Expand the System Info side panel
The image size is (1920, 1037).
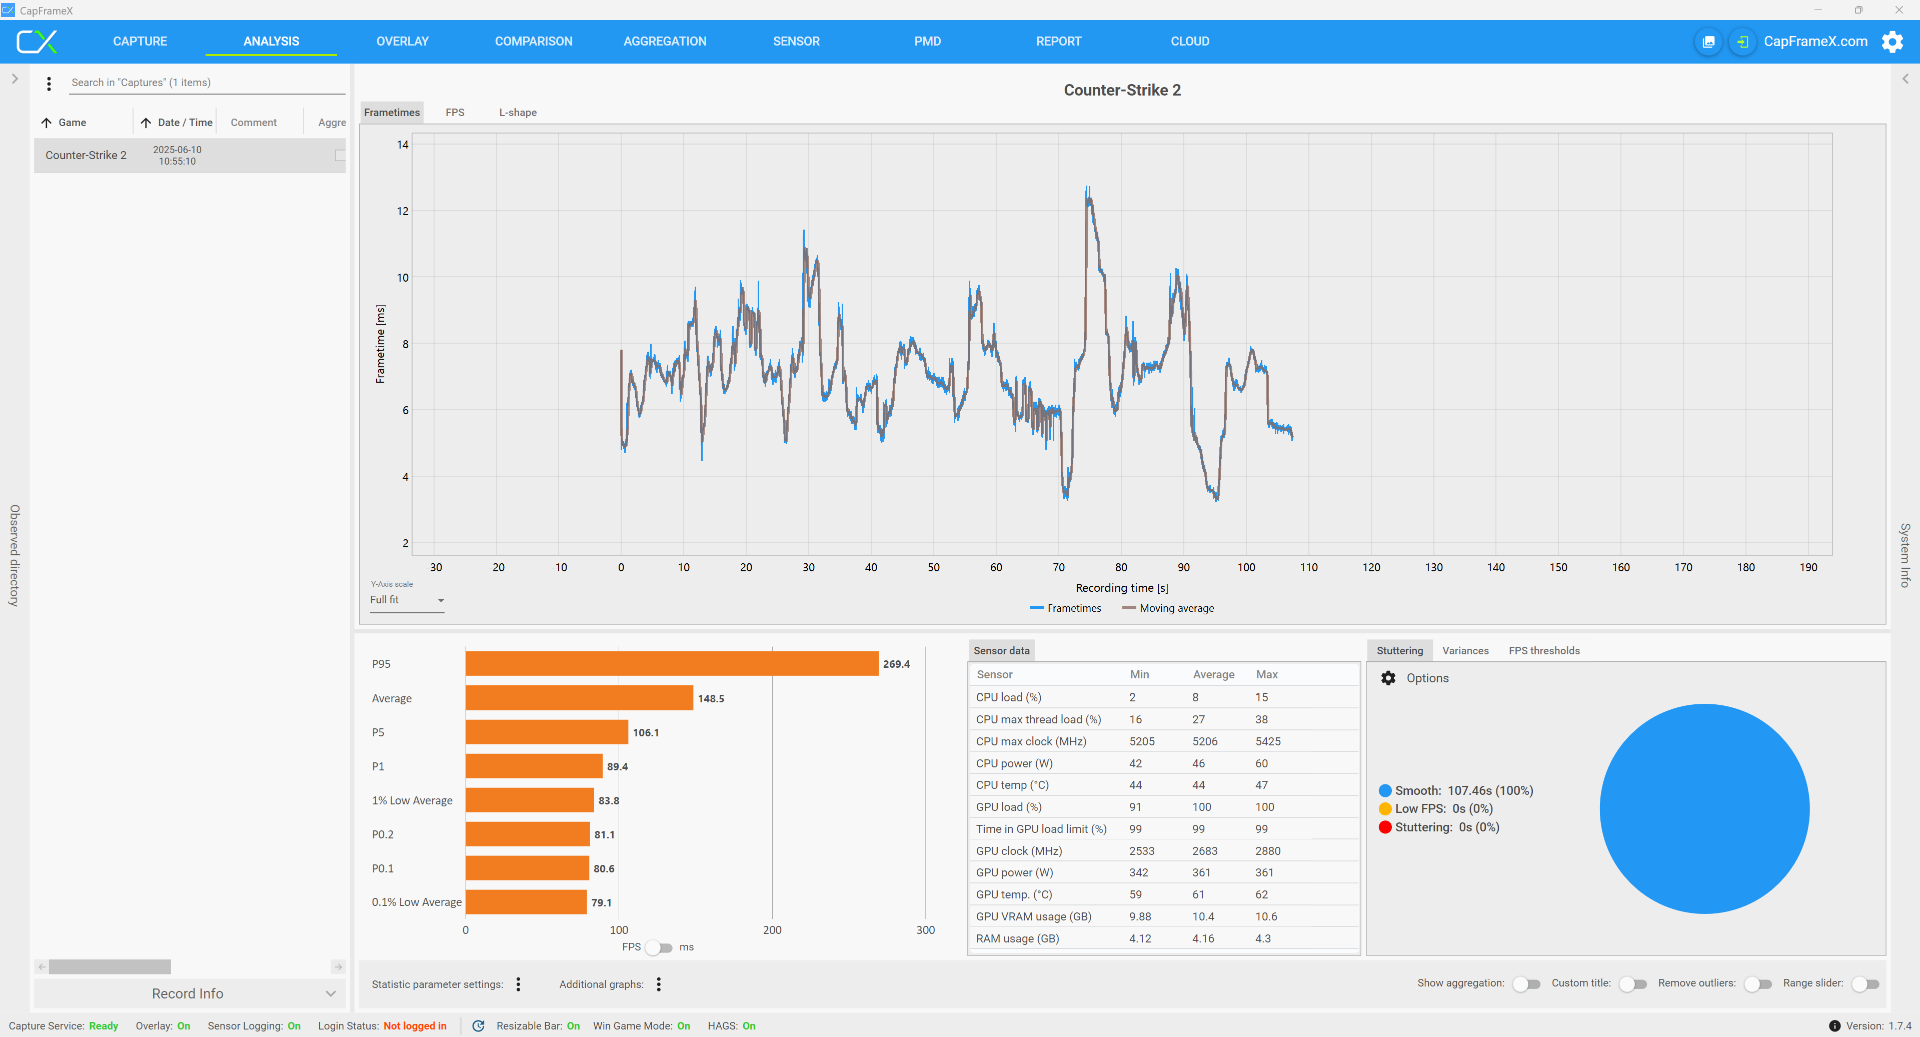coord(1905,78)
